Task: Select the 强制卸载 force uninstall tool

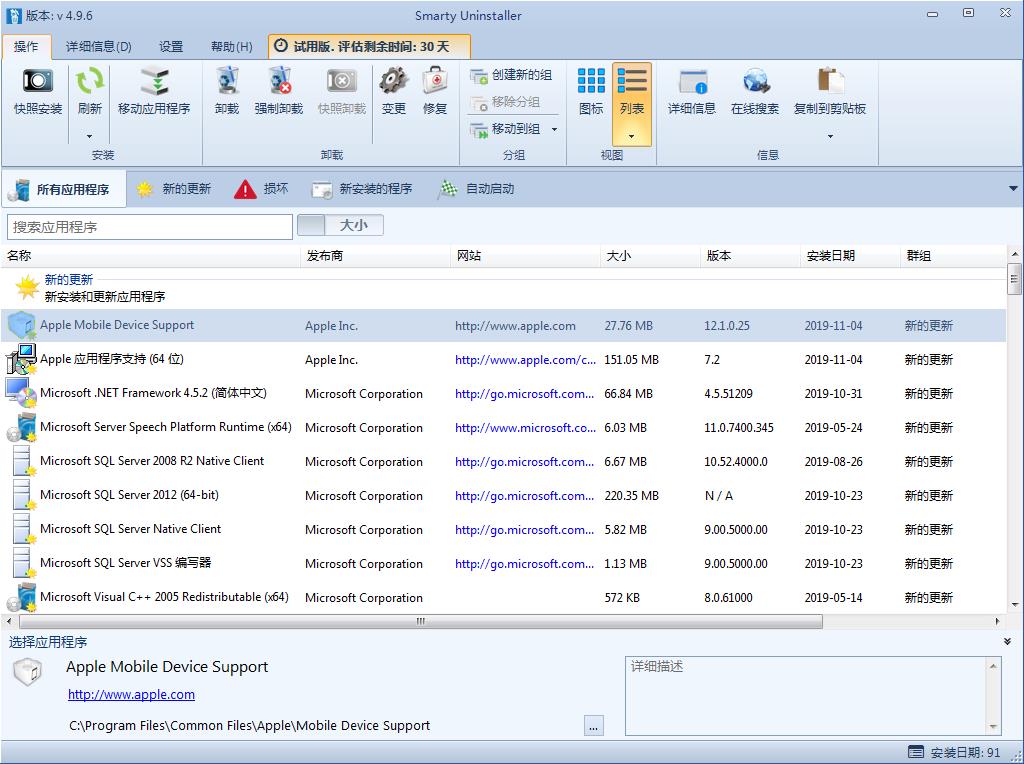Action: click(279, 95)
